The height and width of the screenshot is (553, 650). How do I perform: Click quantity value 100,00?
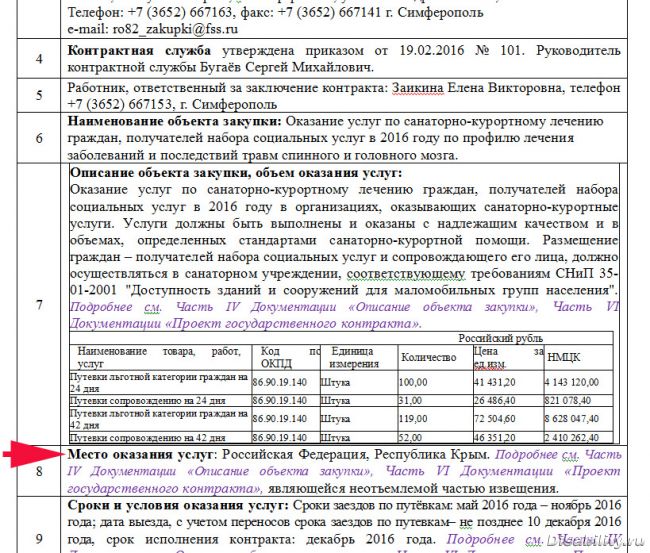[413, 382]
